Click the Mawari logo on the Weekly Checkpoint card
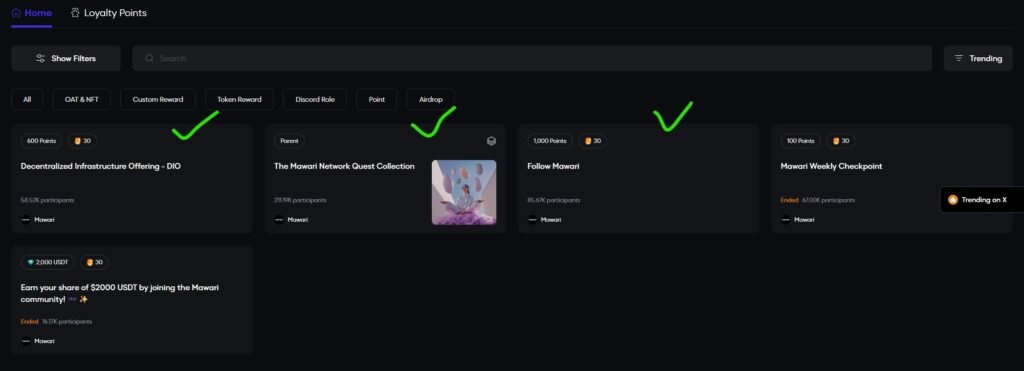The height and width of the screenshot is (371, 1024). point(786,220)
